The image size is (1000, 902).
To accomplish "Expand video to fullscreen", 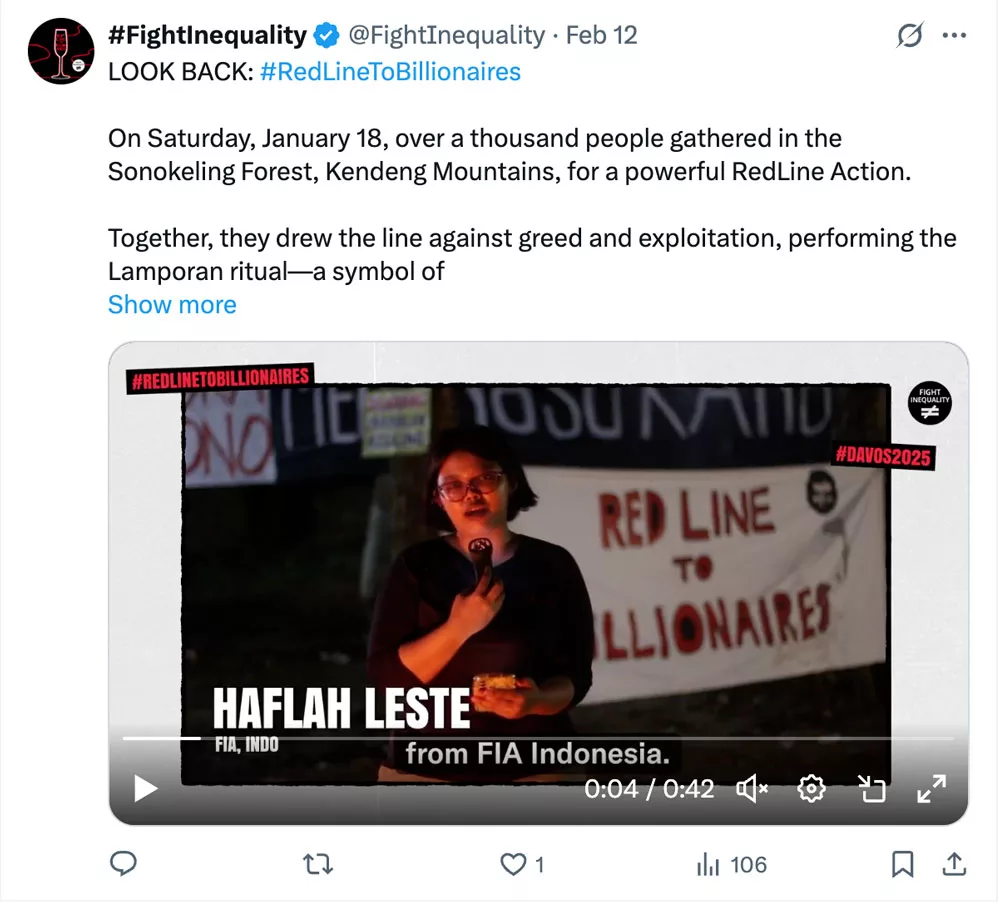I will tap(931, 789).
